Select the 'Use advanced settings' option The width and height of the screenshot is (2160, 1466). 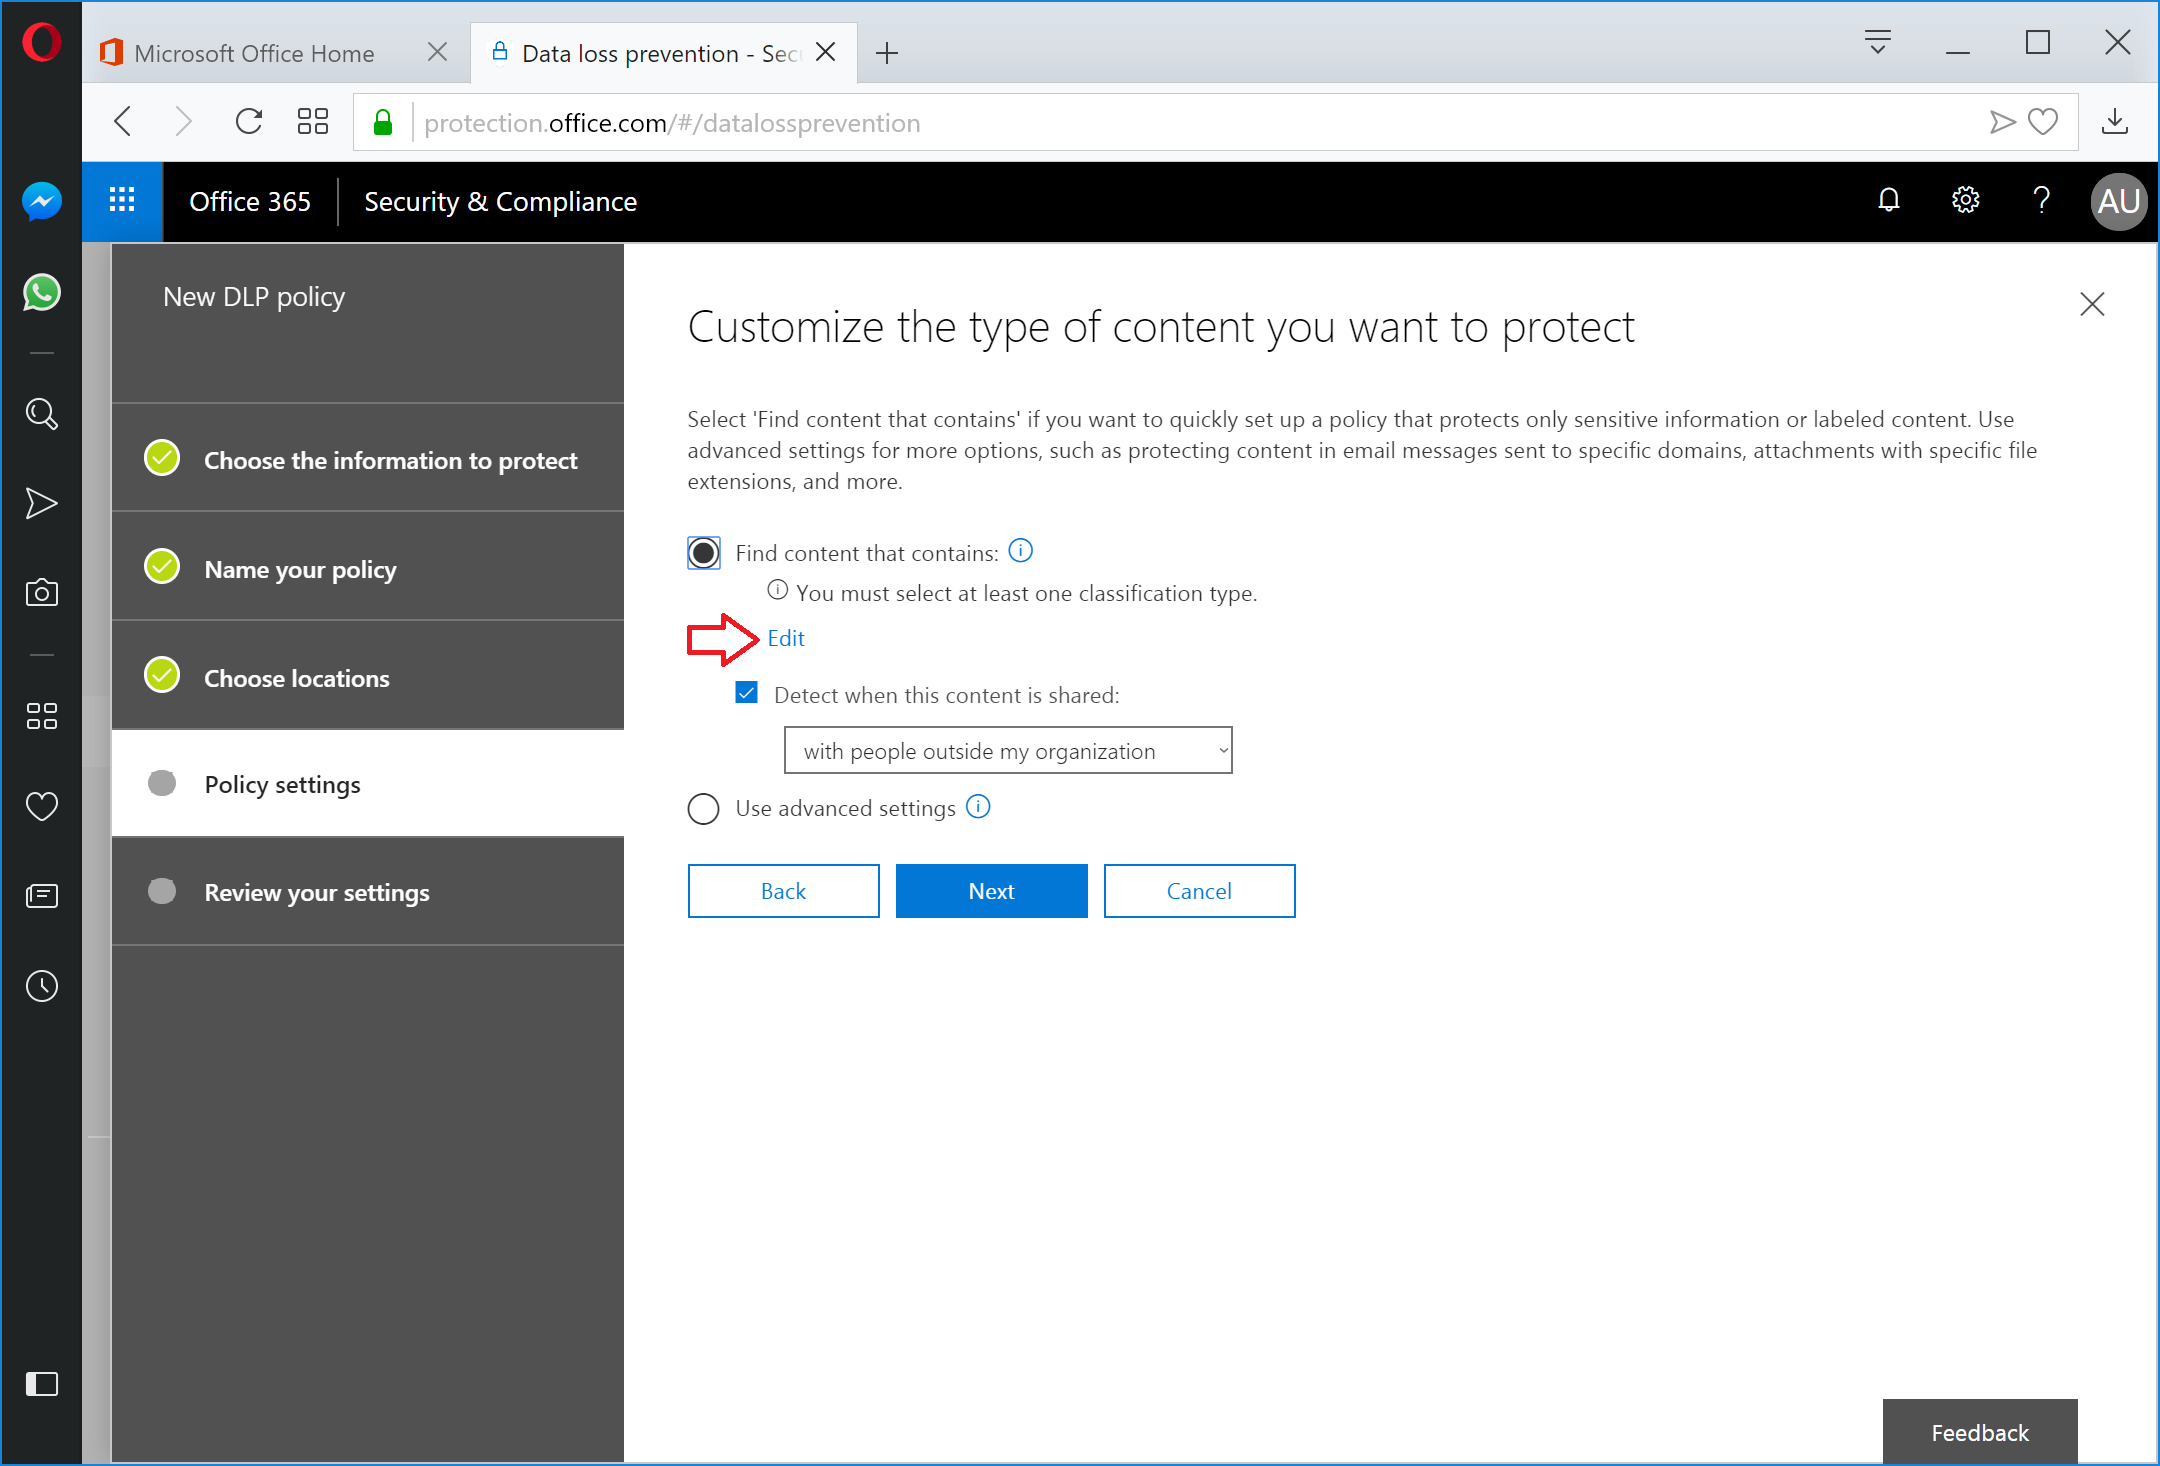(x=703, y=808)
